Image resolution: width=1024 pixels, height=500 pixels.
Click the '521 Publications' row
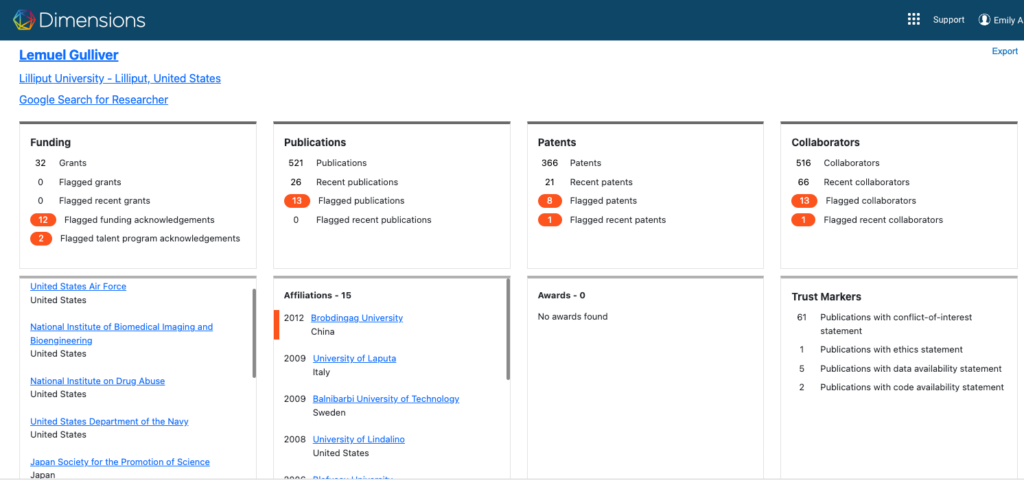[327, 163]
